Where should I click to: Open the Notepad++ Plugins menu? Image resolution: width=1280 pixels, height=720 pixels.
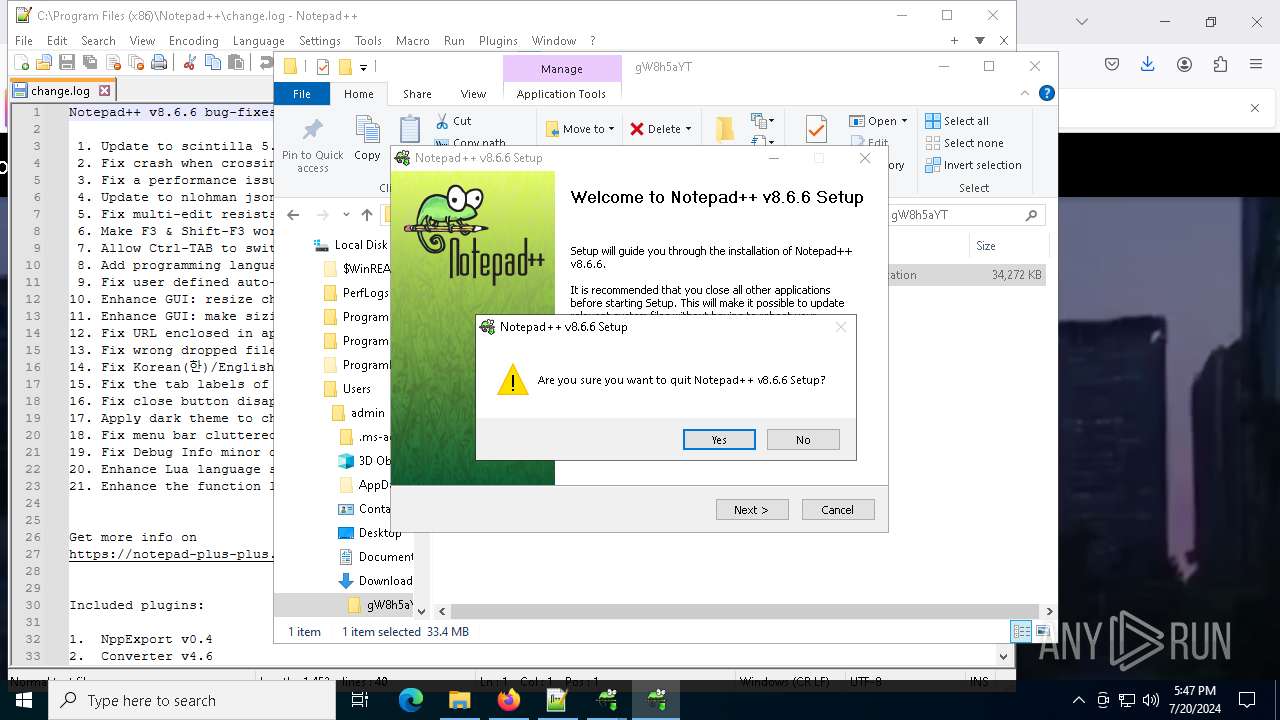[498, 41]
